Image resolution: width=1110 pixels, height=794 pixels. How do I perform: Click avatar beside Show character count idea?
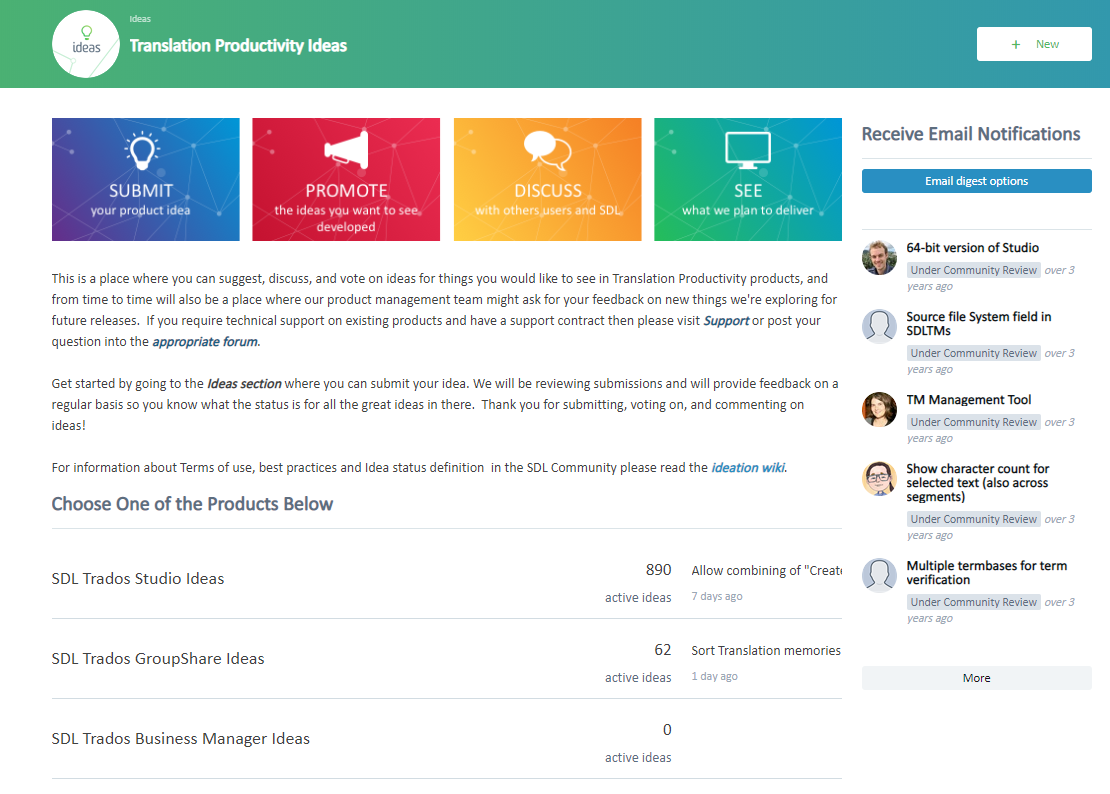(879, 478)
